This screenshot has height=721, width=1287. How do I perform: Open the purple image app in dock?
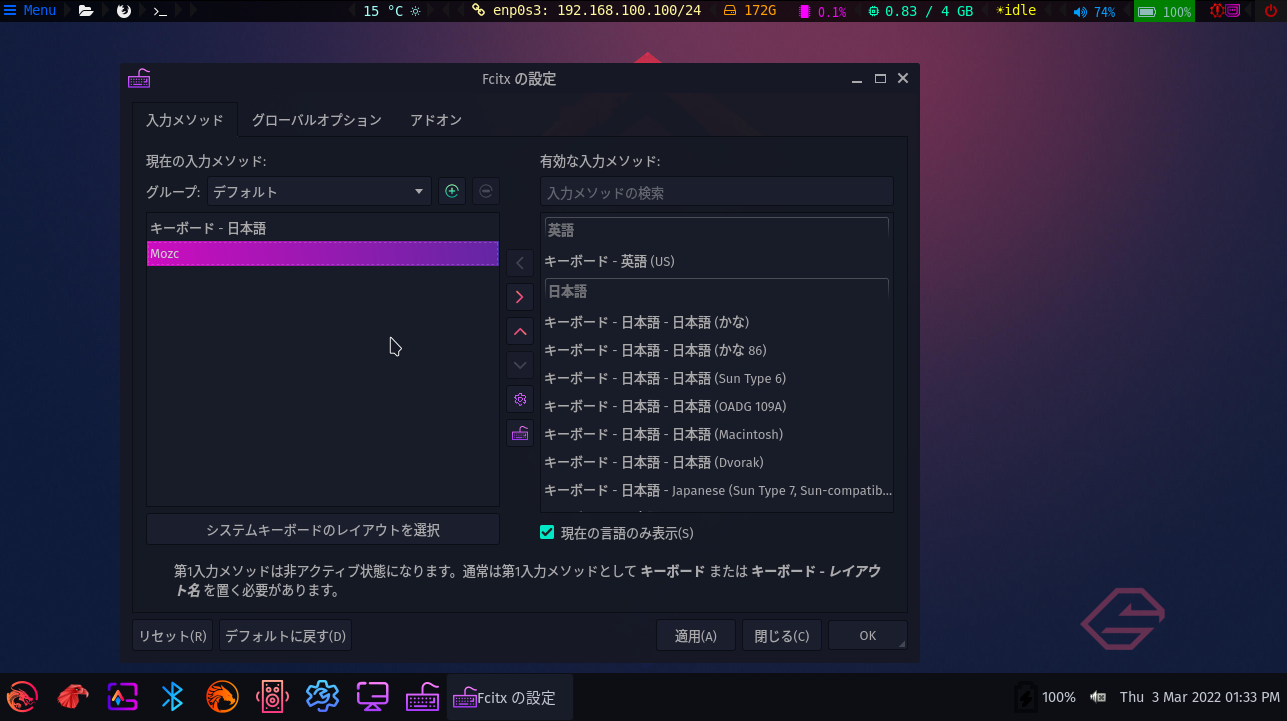[122, 696]
